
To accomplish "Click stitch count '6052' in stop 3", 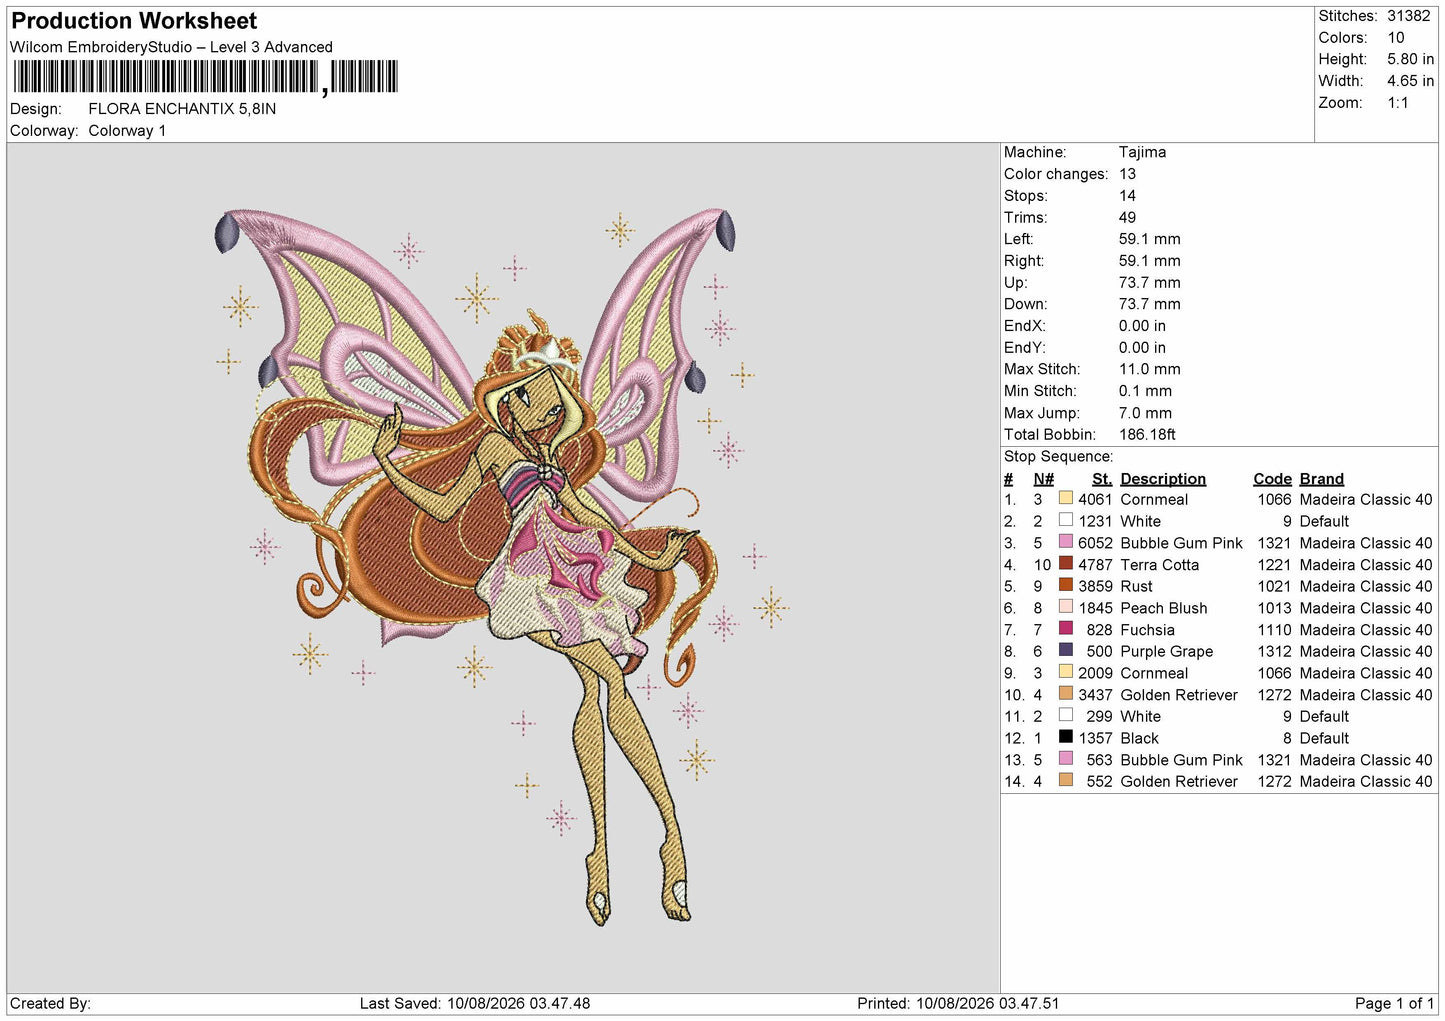I will tap(1095, 543).
